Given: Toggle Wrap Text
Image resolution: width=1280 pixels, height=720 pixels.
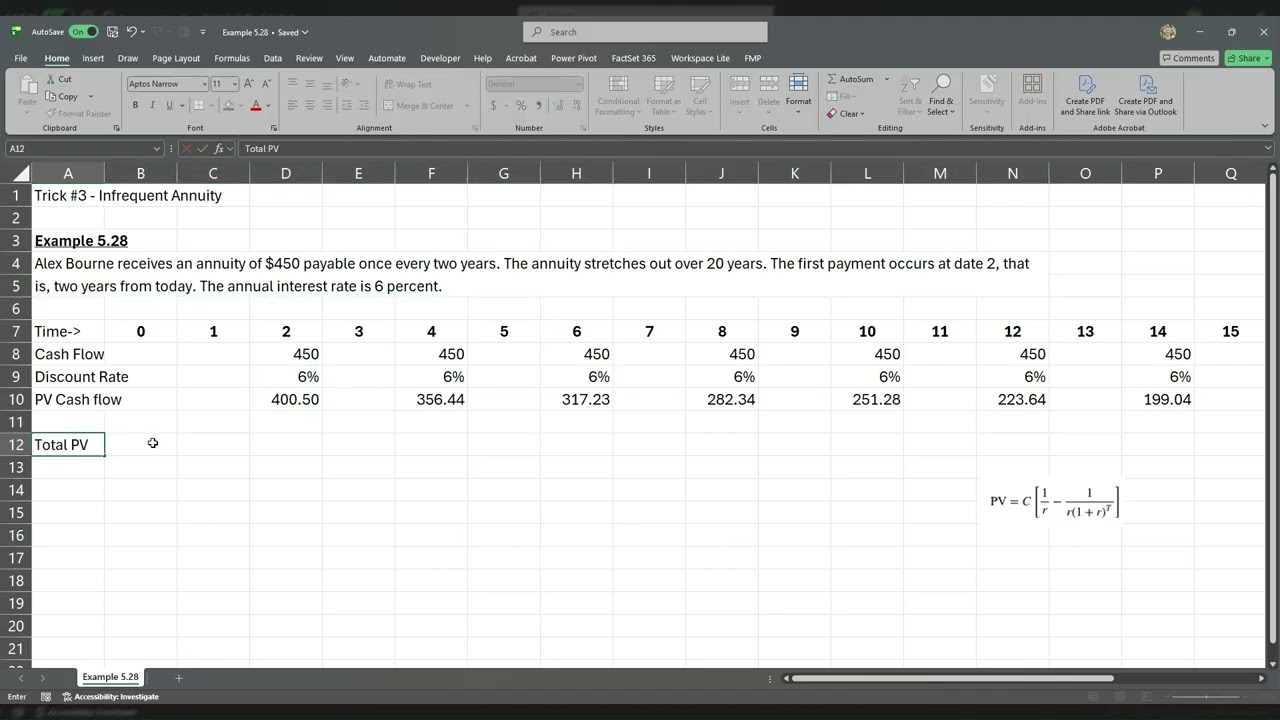Looking at the screenshot, I should click(407, 84).
